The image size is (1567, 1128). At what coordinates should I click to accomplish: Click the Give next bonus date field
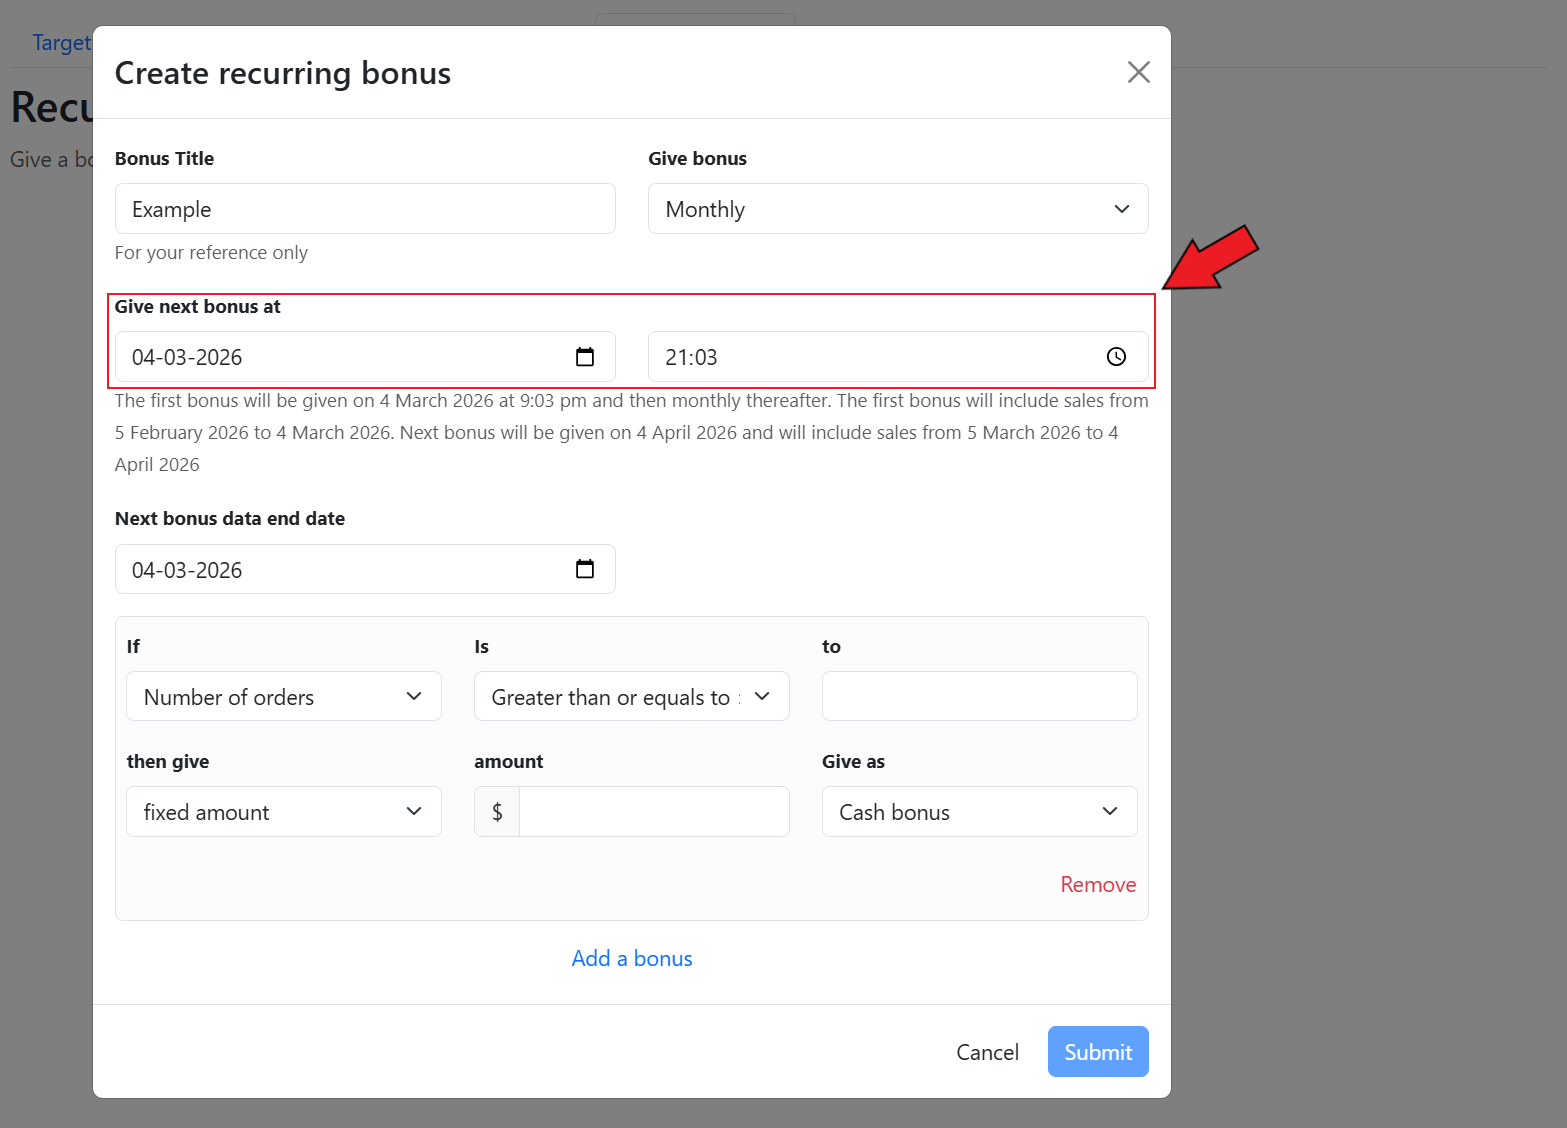(340, 357)
